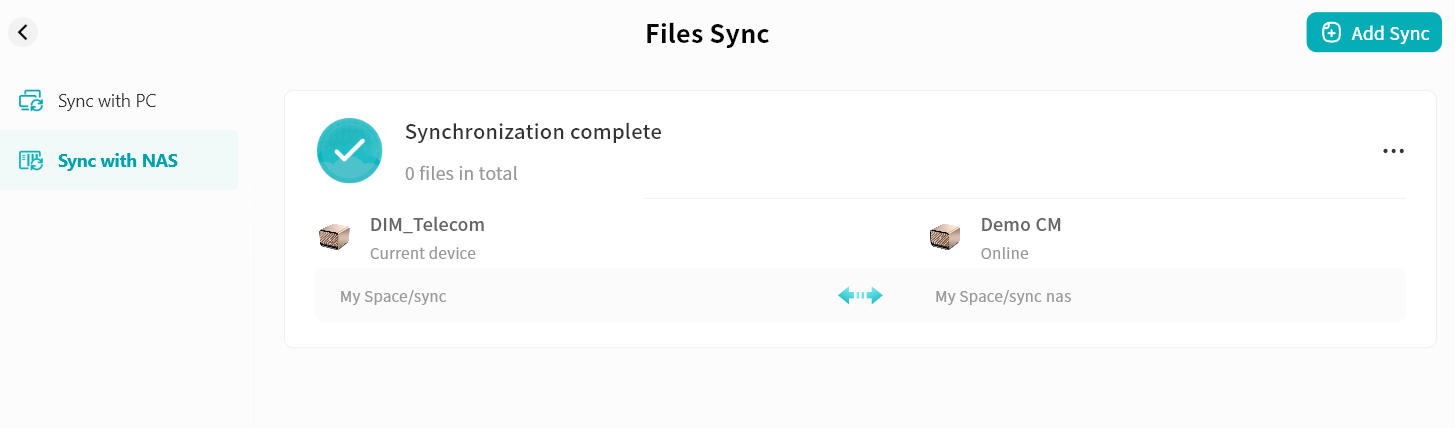Click the plus icon in Add Sync
Image resolution: width=1455 pixels, height=428 pixels.
pos(1331,33)
